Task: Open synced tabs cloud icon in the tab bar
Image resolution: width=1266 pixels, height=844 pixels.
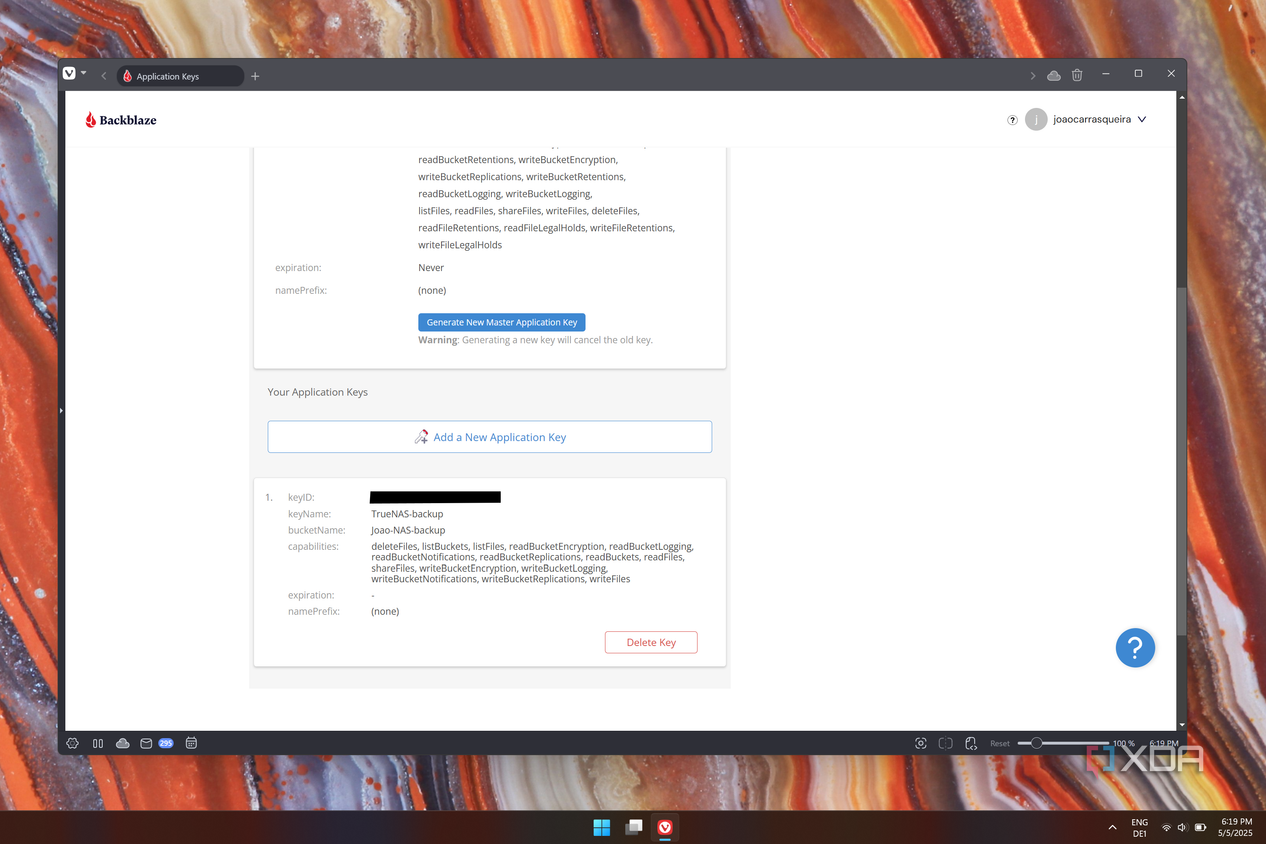Action: 1054,75
